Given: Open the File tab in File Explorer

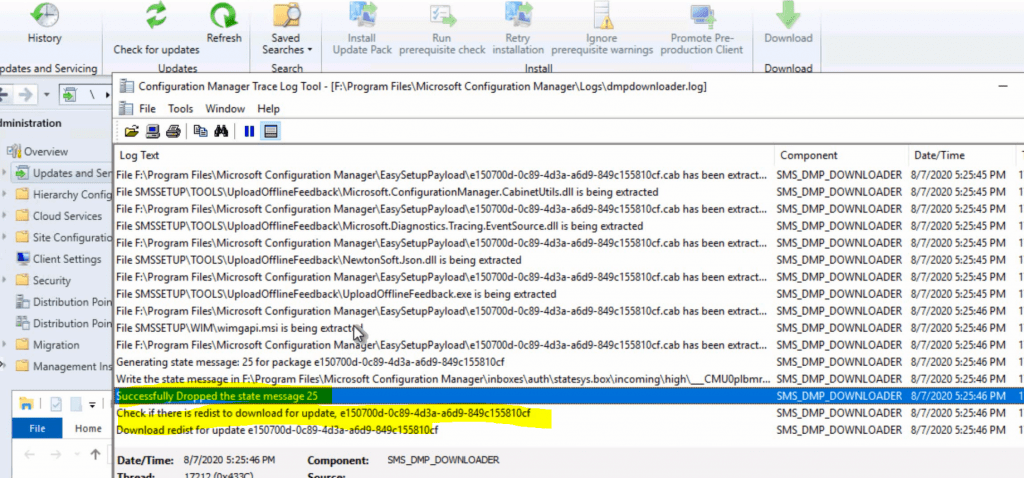Looking at the screenshot, I should tap(37, 428).
